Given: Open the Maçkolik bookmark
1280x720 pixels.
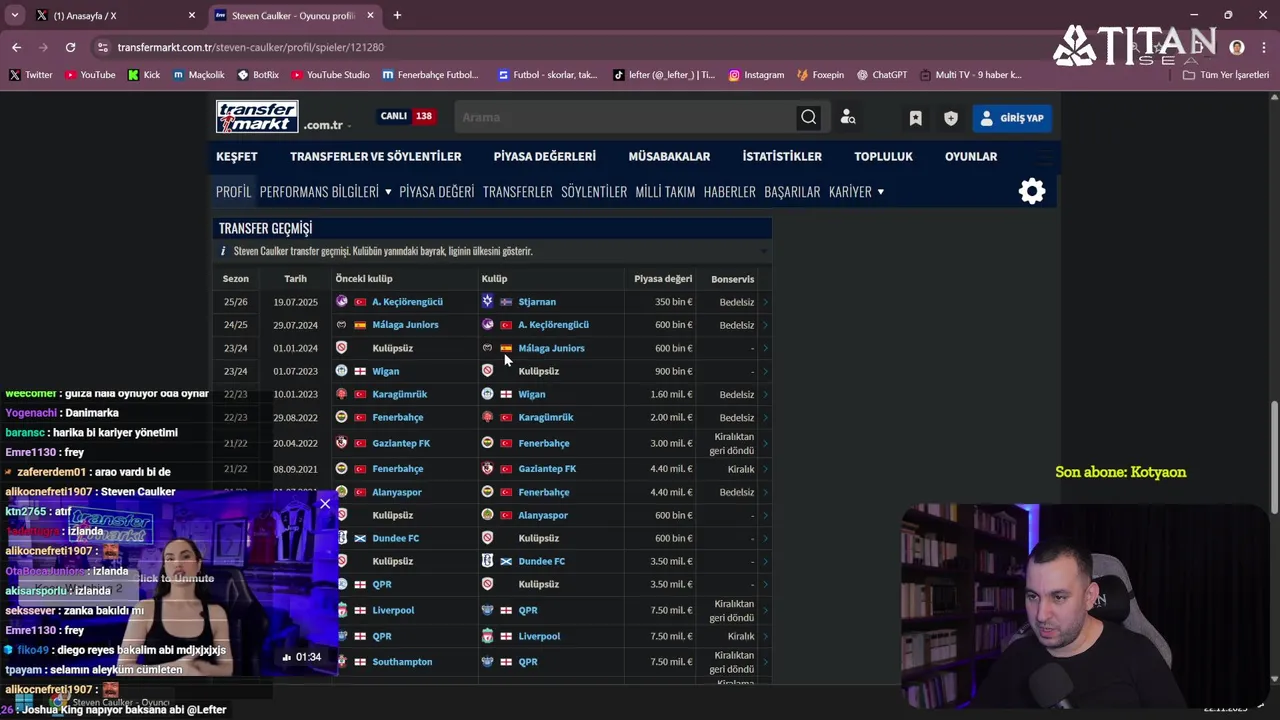Looking at the screenshot, I should coord(198,74).
